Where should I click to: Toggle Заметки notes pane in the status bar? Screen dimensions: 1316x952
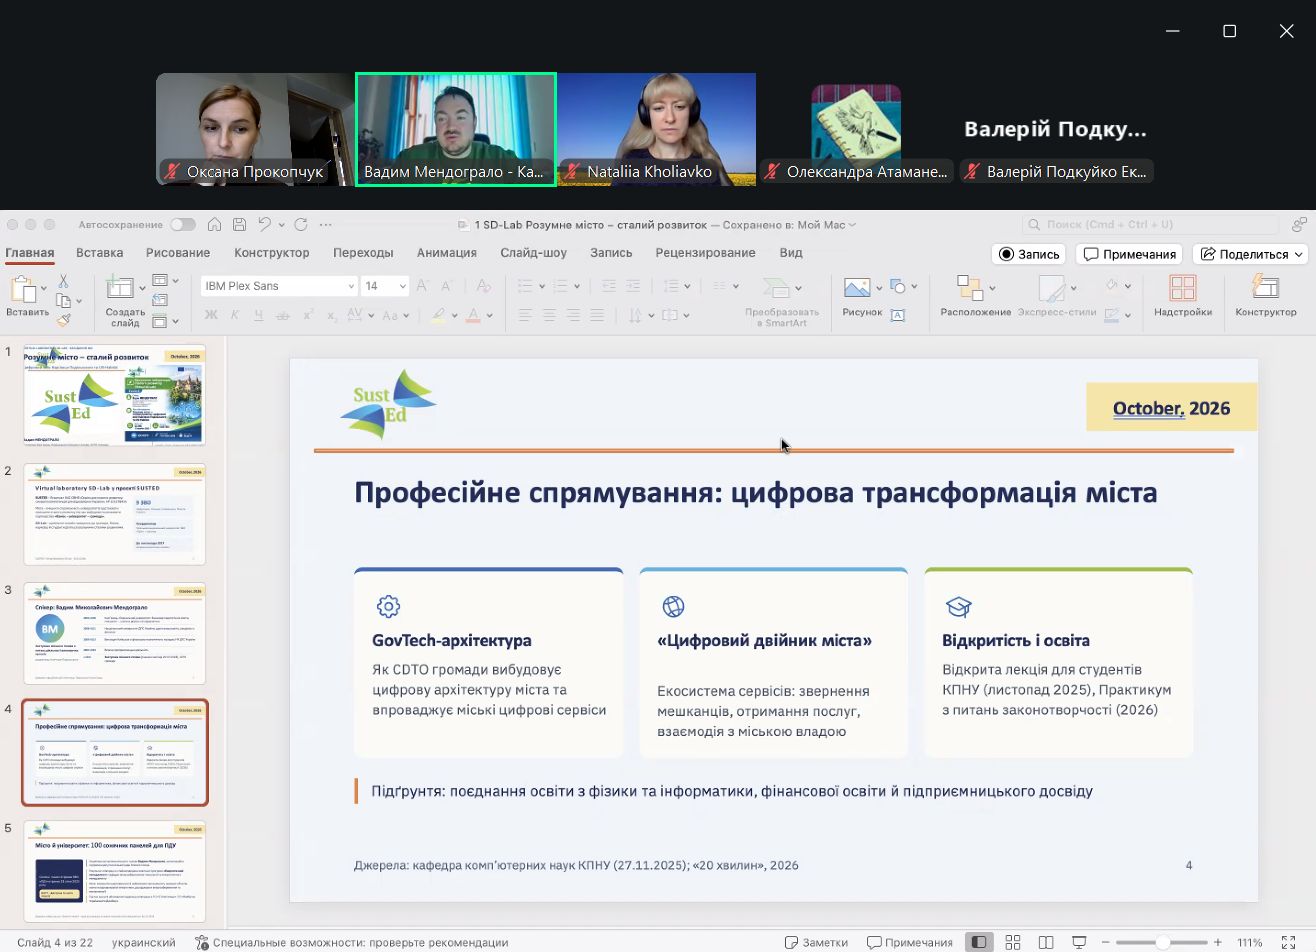click(x=817, y=942)
